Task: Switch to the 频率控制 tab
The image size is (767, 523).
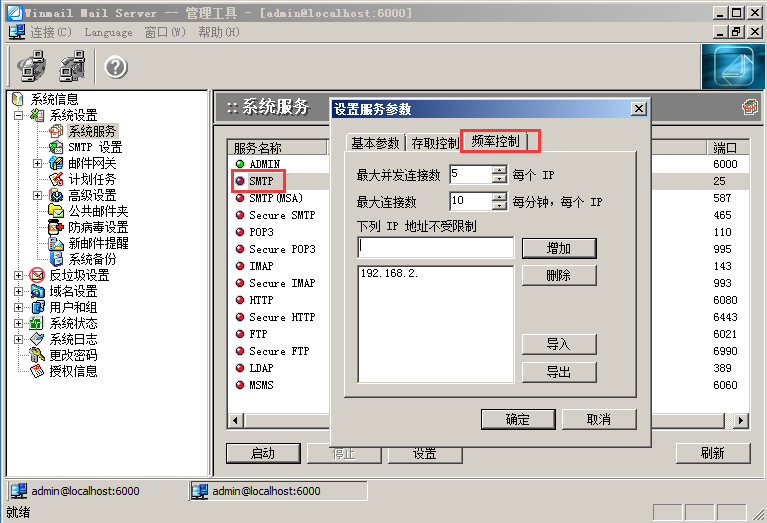Action: tap(495, 141)
